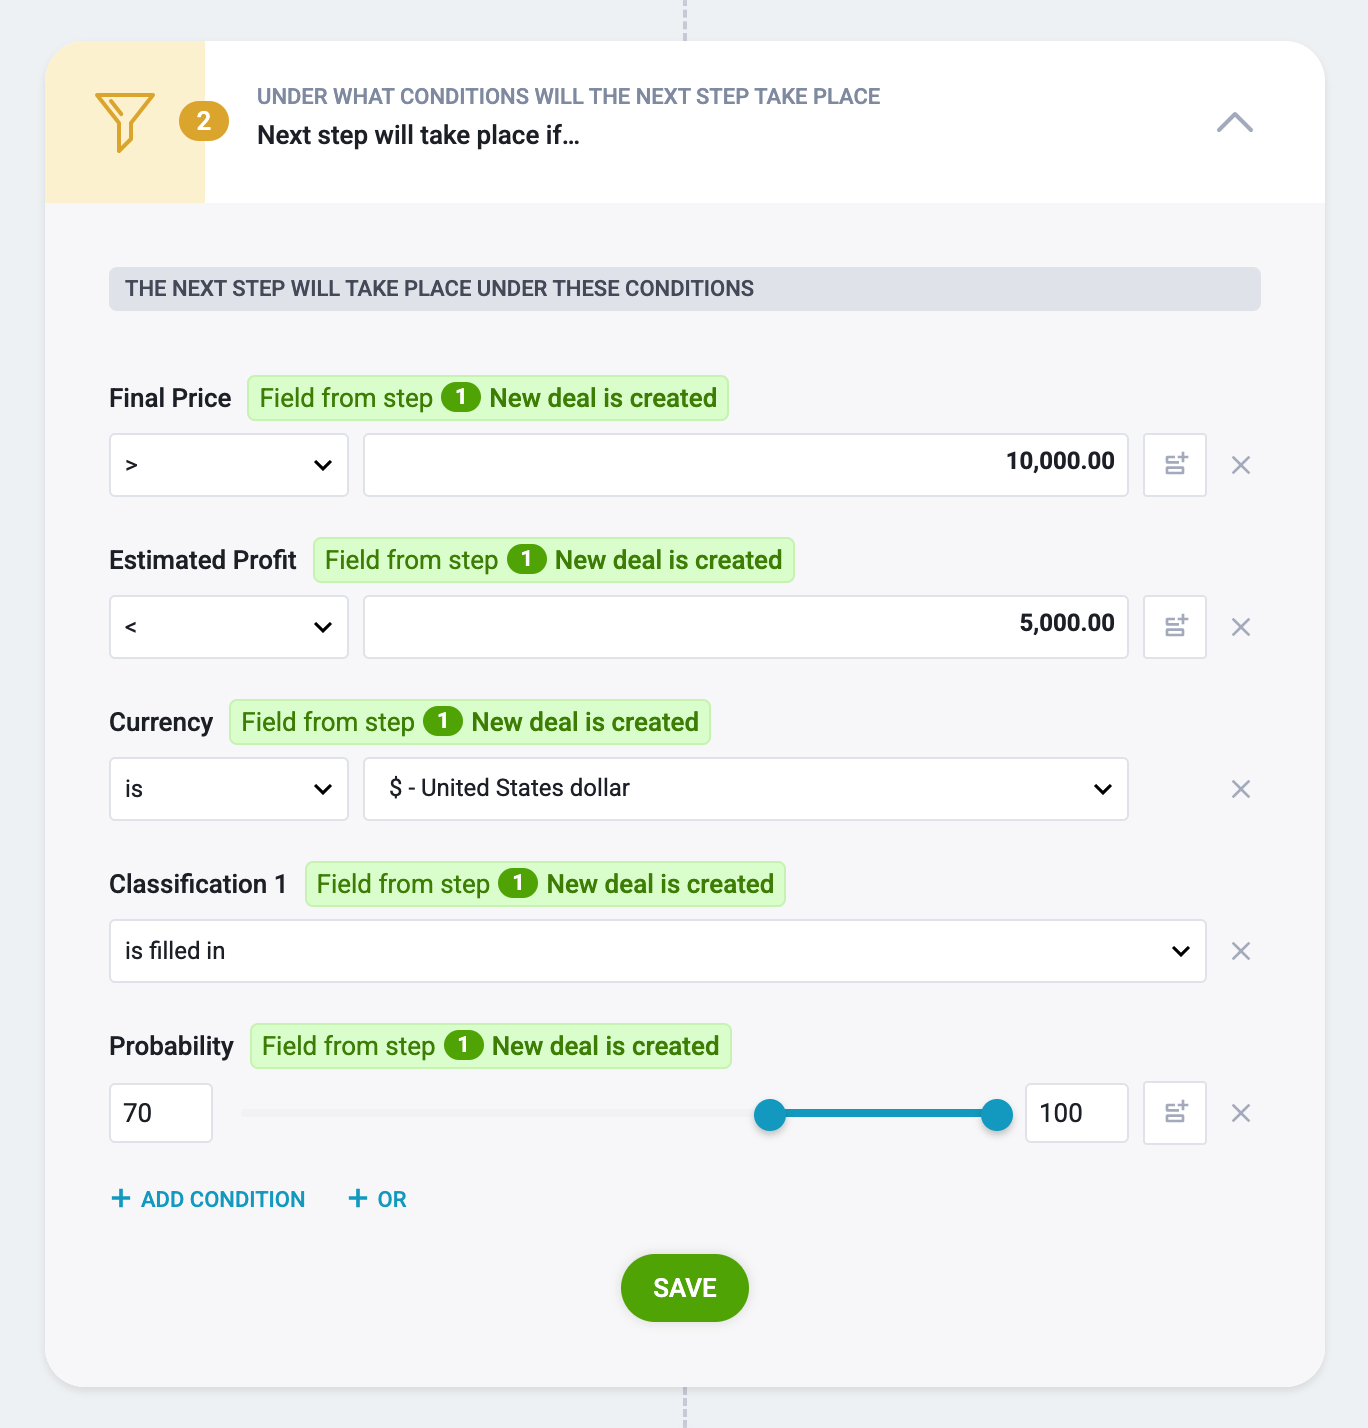The width and height of the screenshot is (1368, 1428).
Task: Click the Probability minimum field showing 70
Action: click(x=161, y=1113)
